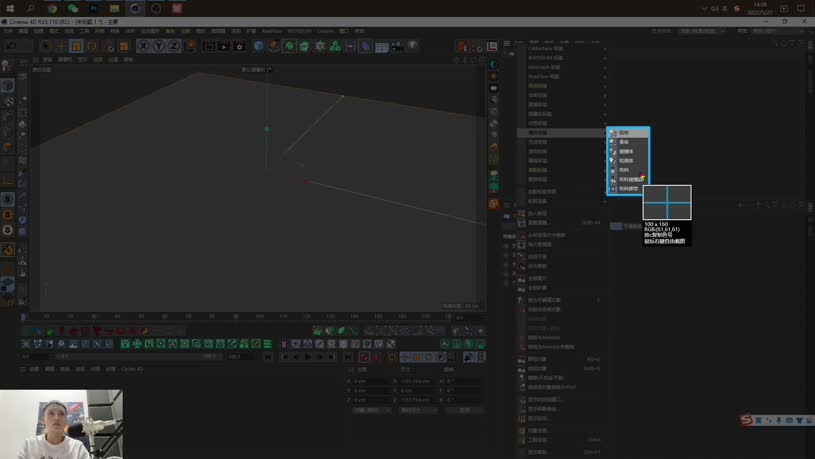Open the Windows Start menu
Viewport: 815px width, 459px height.
click(x=10, y=8)
